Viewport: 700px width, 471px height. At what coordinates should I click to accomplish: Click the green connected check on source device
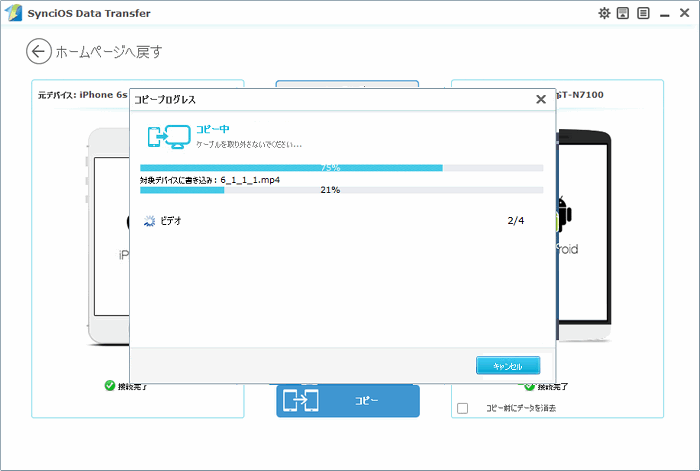point(109,385)
